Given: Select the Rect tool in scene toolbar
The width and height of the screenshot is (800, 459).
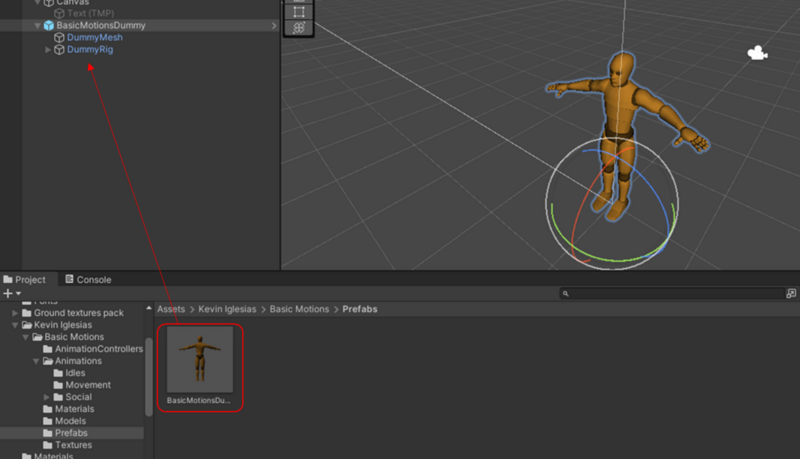Looking at the screenshot, I should tap(299, 12).
